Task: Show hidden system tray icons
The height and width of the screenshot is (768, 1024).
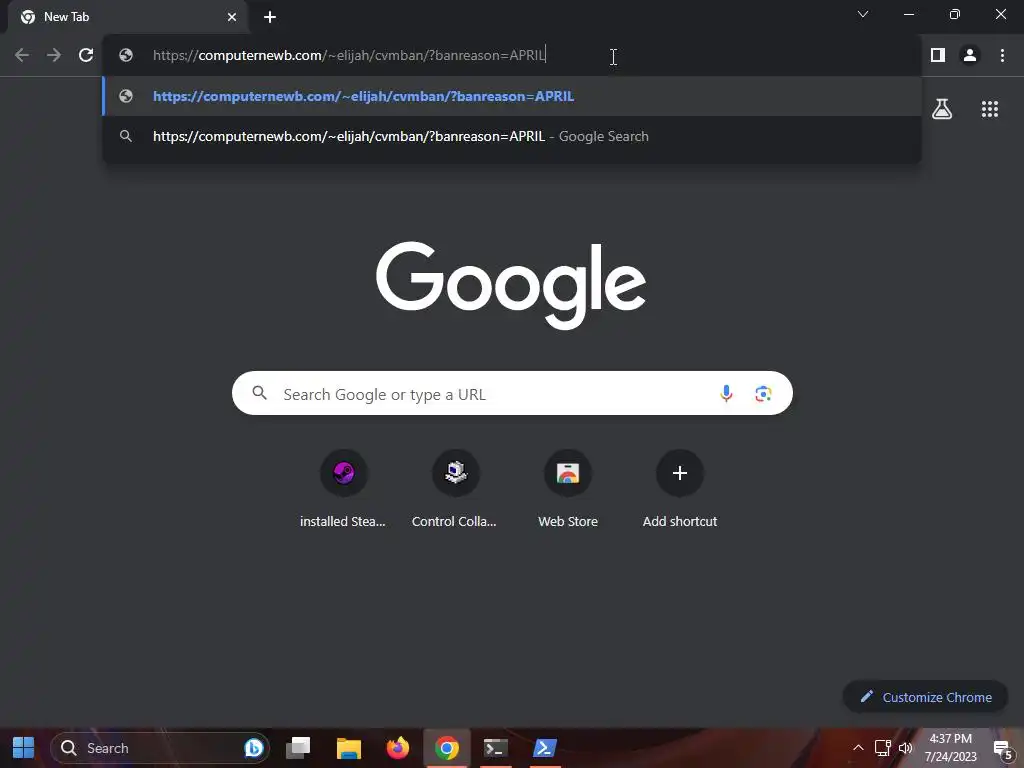Action: [x=859, y=748]
